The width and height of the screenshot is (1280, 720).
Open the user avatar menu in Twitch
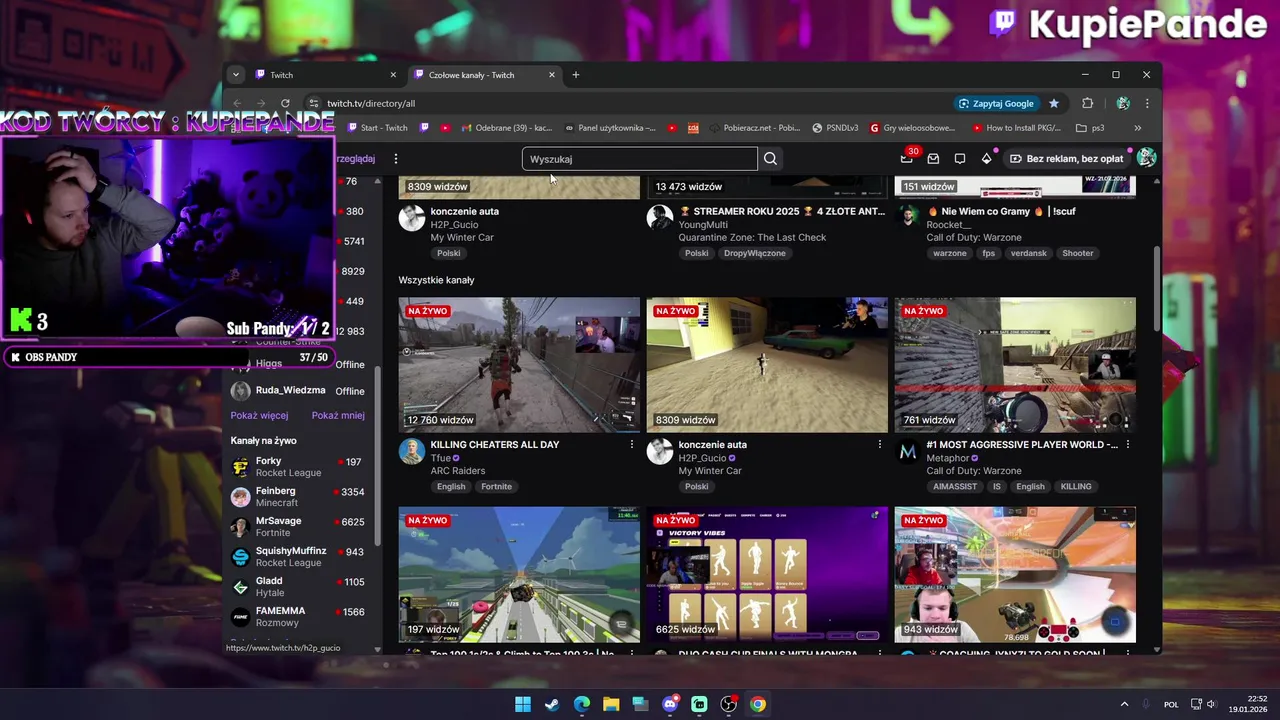point(1146,158)
